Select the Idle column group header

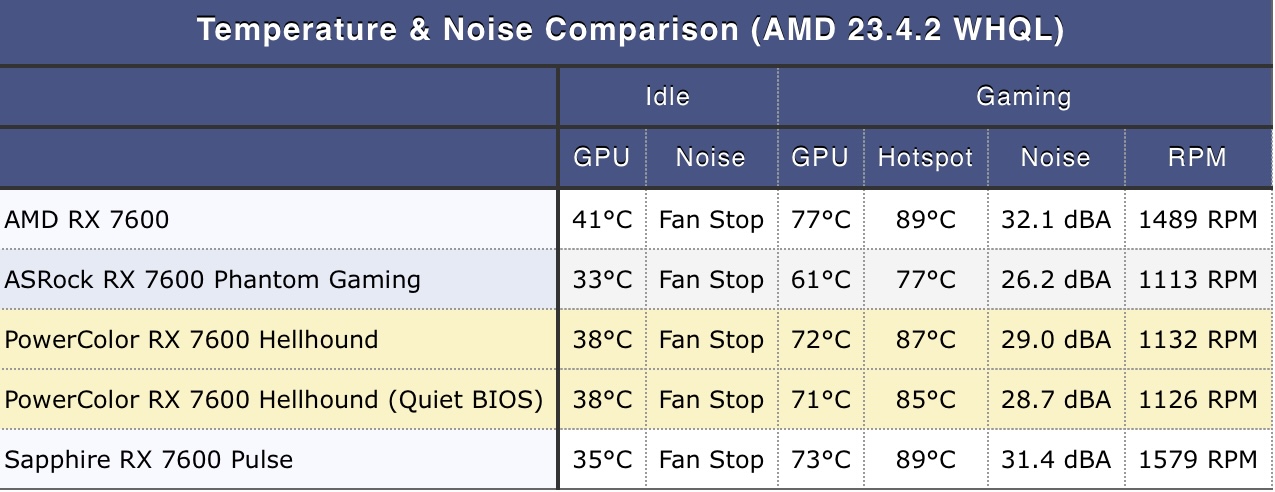point(667,97)
